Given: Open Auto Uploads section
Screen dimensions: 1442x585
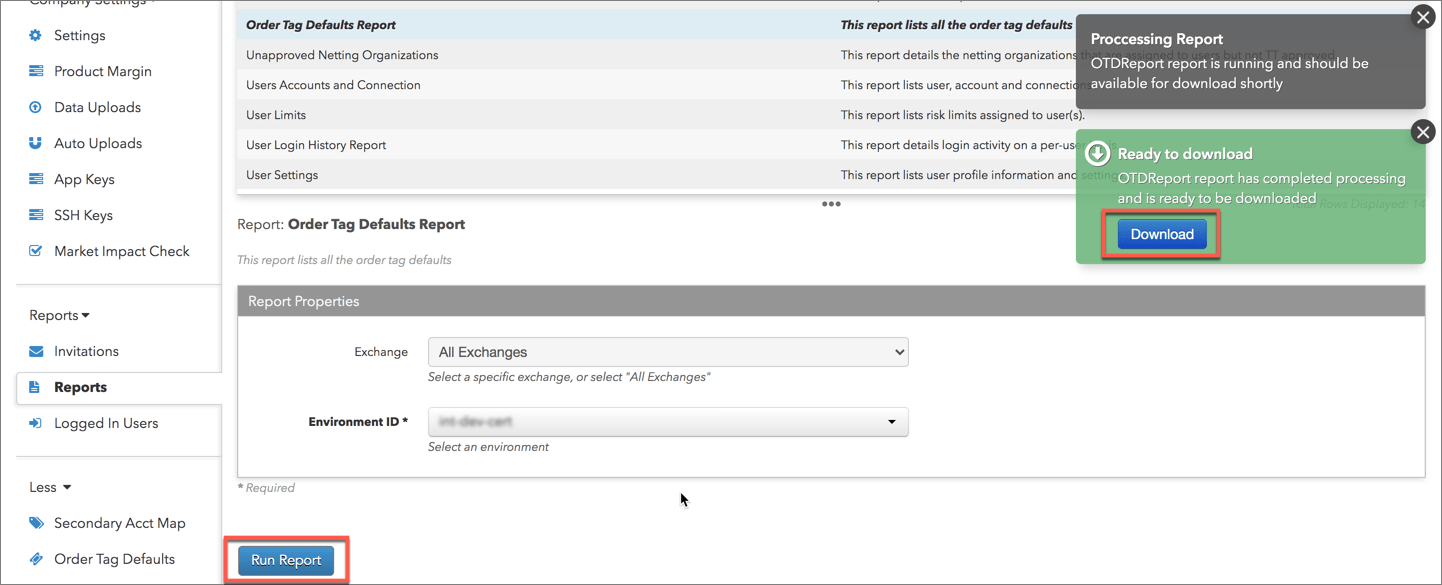Looking at the screenshot, I should (98, 143).
